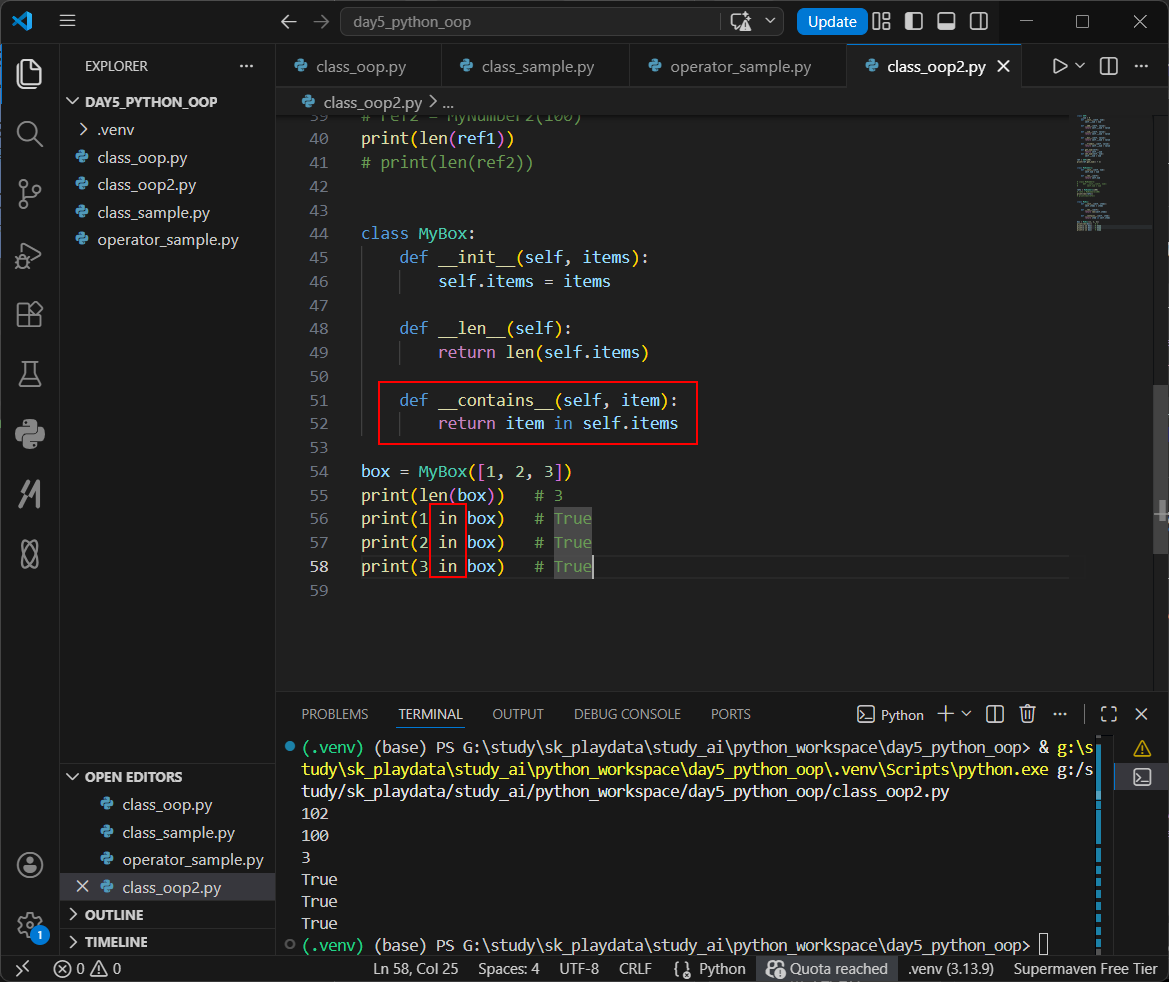Switch to class_sample.py editor tab
Screen dimensions: 1169x982
pos(535,66)
